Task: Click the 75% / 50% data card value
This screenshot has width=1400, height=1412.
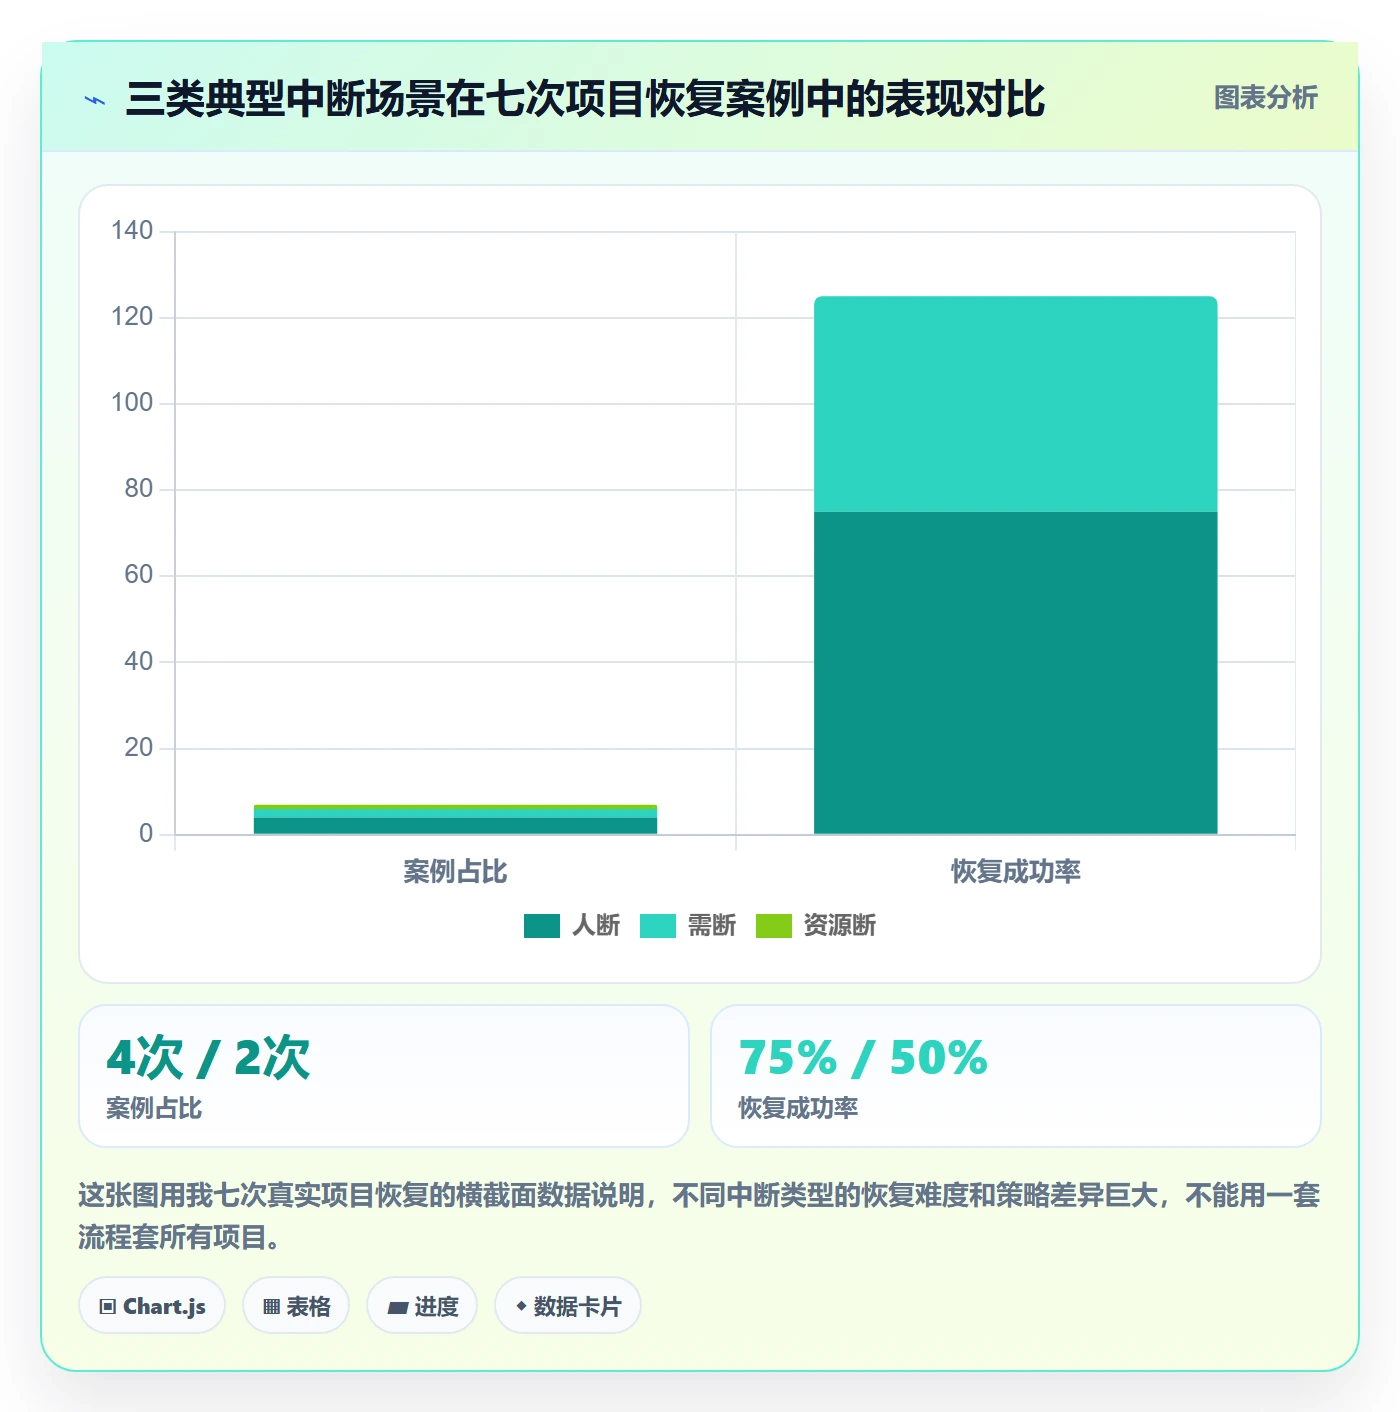Action: coord(863,1058)
